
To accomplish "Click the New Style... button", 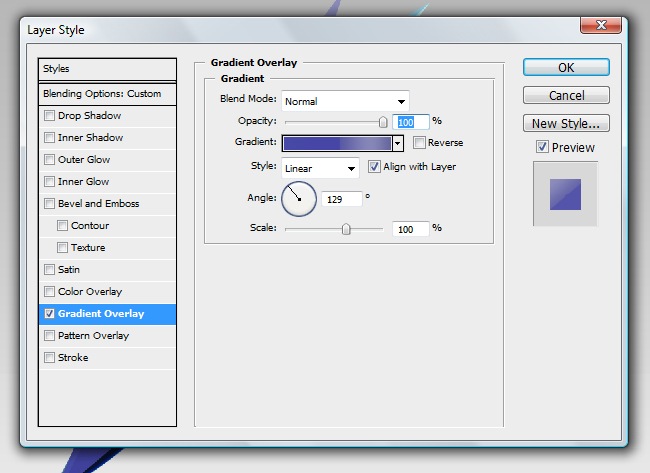I will click(565, 124).
